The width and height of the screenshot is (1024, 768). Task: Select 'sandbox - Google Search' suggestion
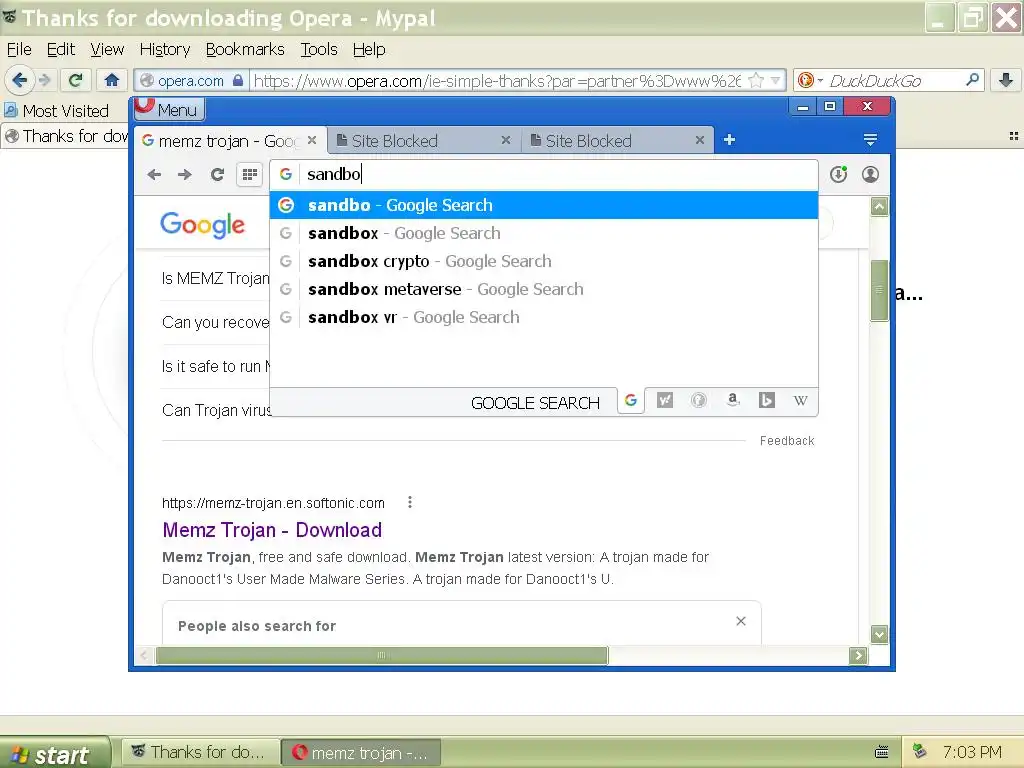click(x=543, y=233)
